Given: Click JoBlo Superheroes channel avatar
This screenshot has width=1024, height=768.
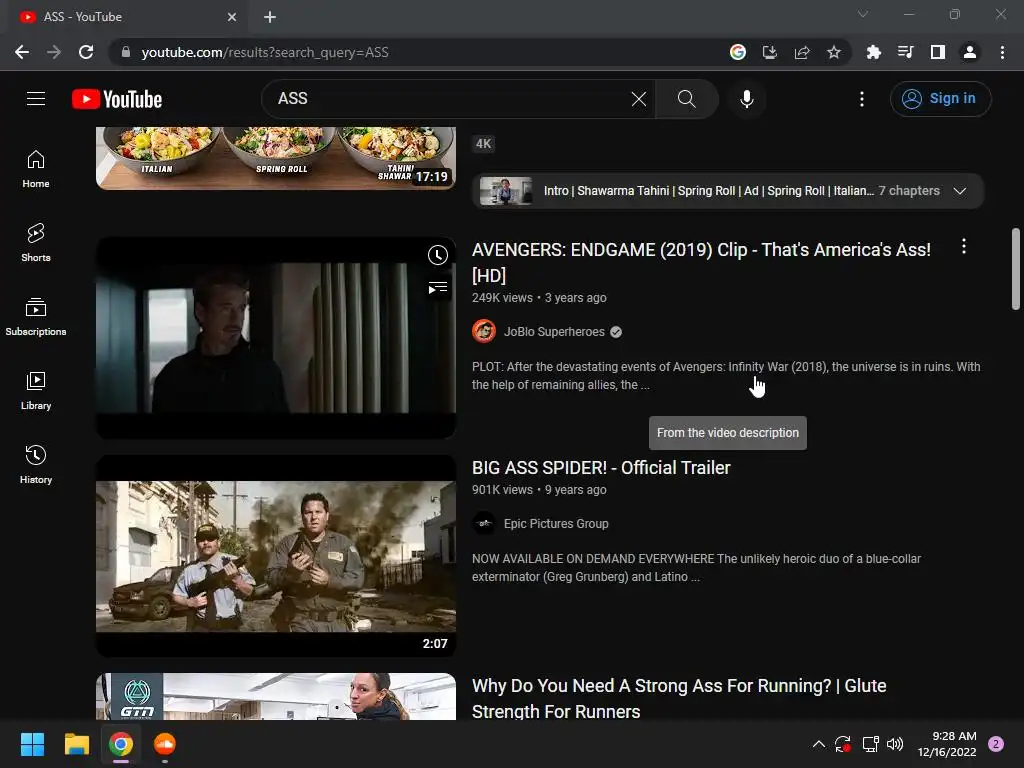Looking at the screenshot, I should pyautogui.click(x=484, y=331).
